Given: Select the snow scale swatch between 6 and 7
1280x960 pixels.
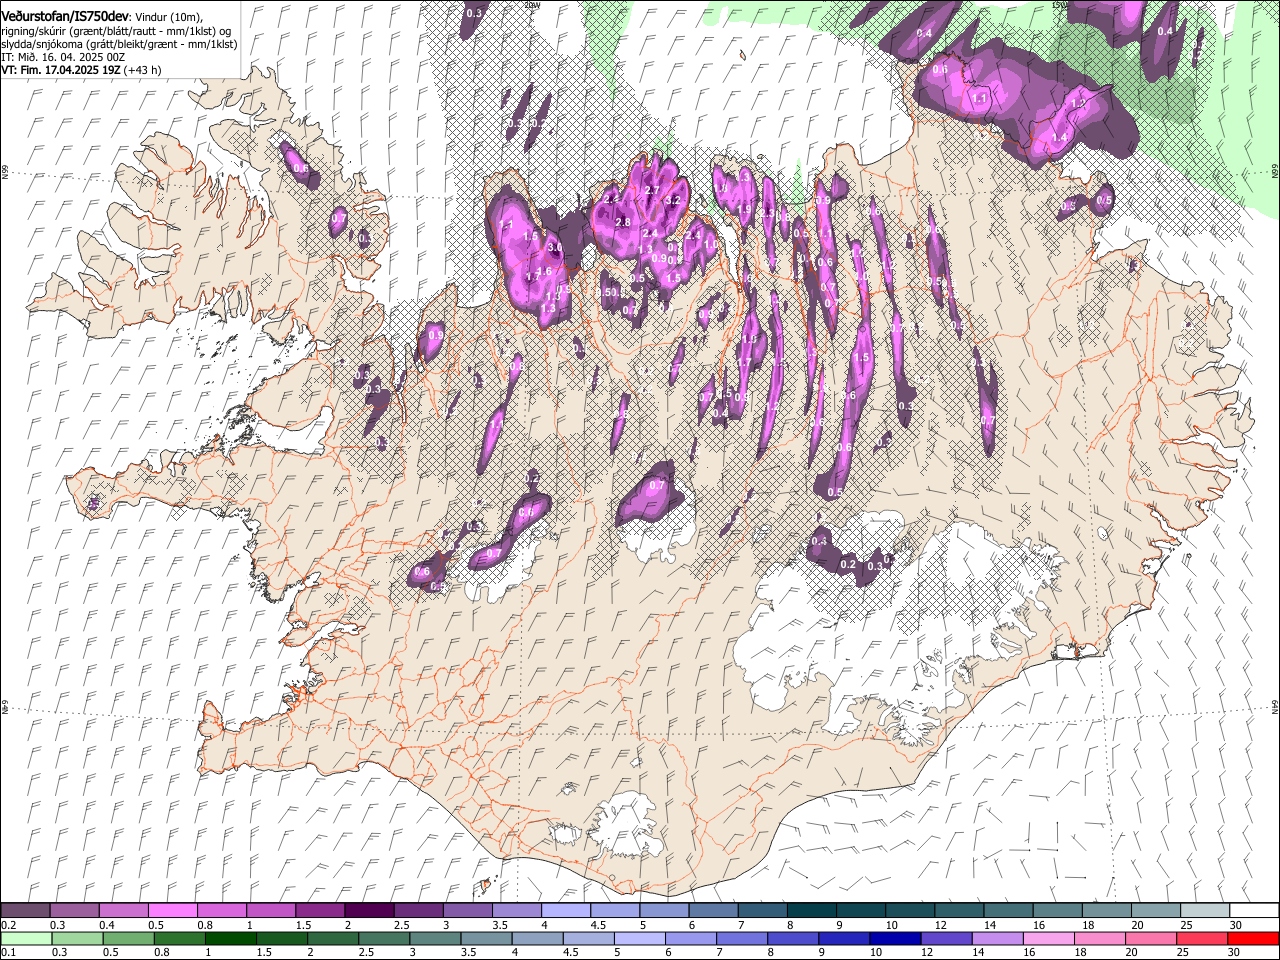Looking at the screenshot, I should point(712,910).
